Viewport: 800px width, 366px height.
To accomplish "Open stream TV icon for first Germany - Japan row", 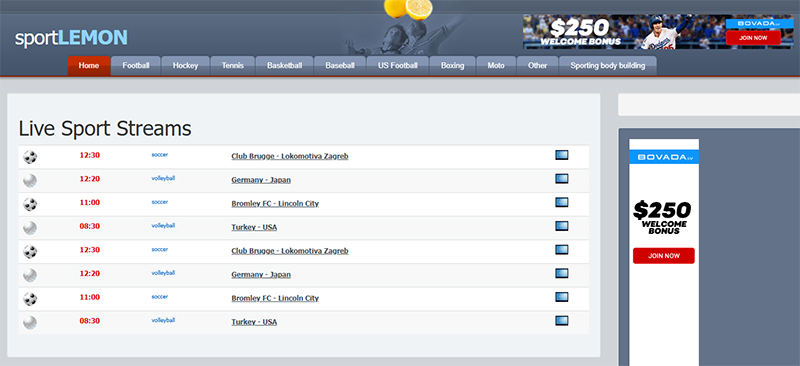I will pyautogui.click(x=562, y=179).
